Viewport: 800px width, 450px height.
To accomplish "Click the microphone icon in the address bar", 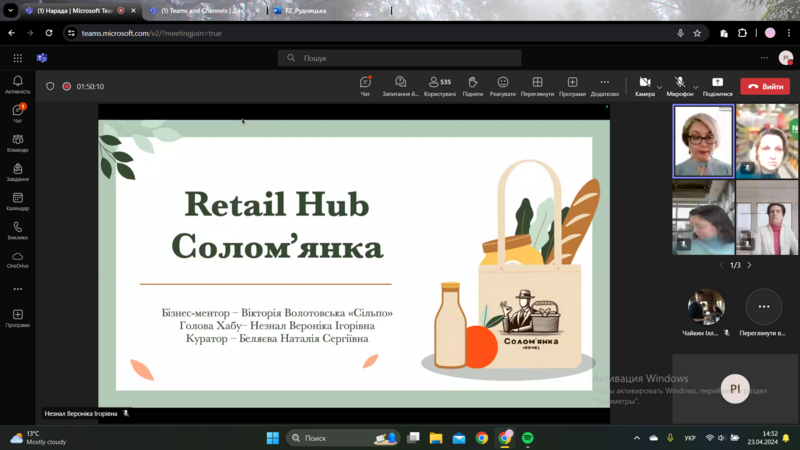I will click(680, 33).
